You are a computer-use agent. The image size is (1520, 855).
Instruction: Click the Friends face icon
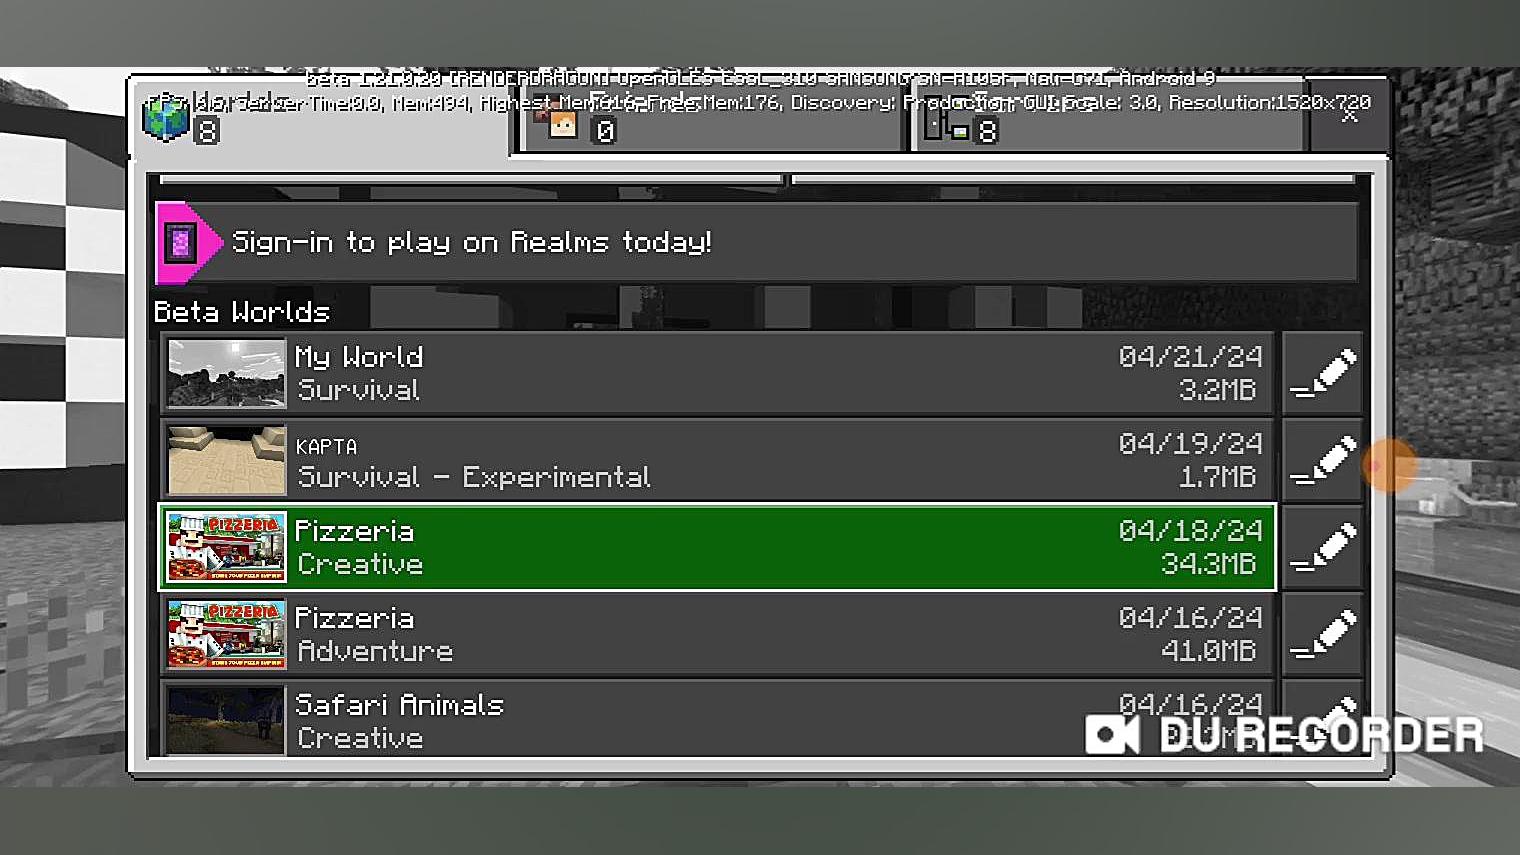[563, 124]
